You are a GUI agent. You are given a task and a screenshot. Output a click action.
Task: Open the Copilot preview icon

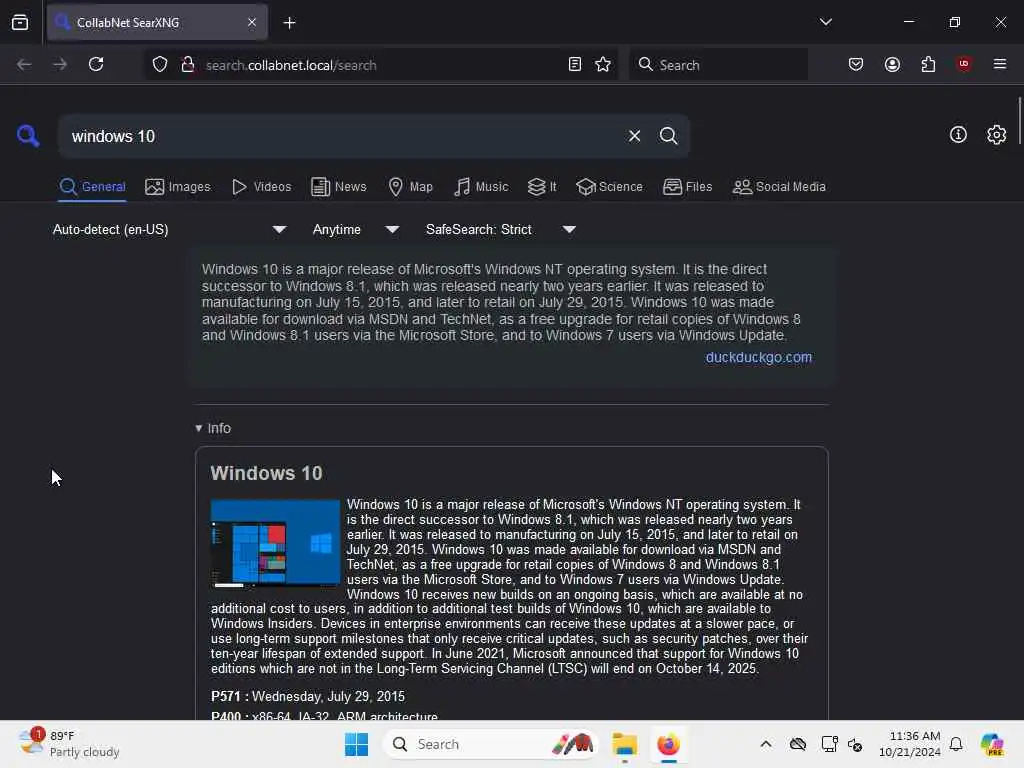click(992, 744)
